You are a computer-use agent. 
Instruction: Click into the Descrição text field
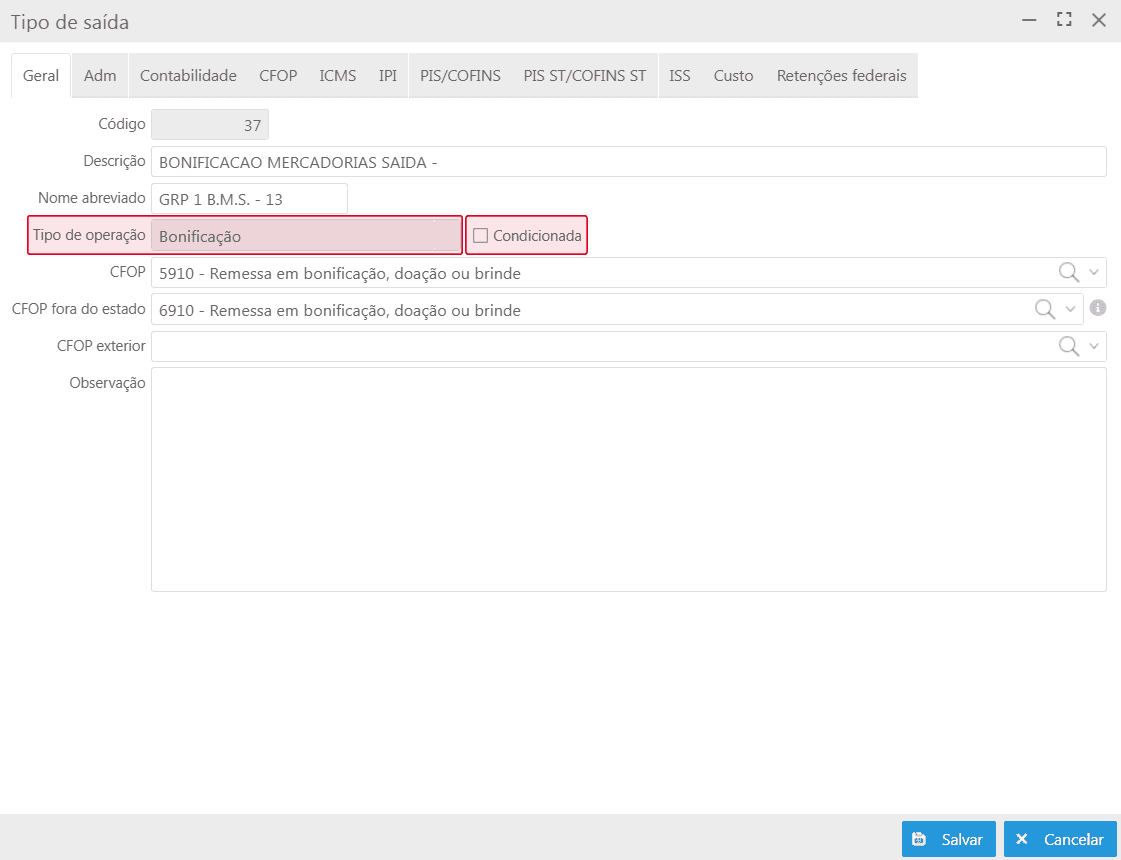click(x=628, y=162)
